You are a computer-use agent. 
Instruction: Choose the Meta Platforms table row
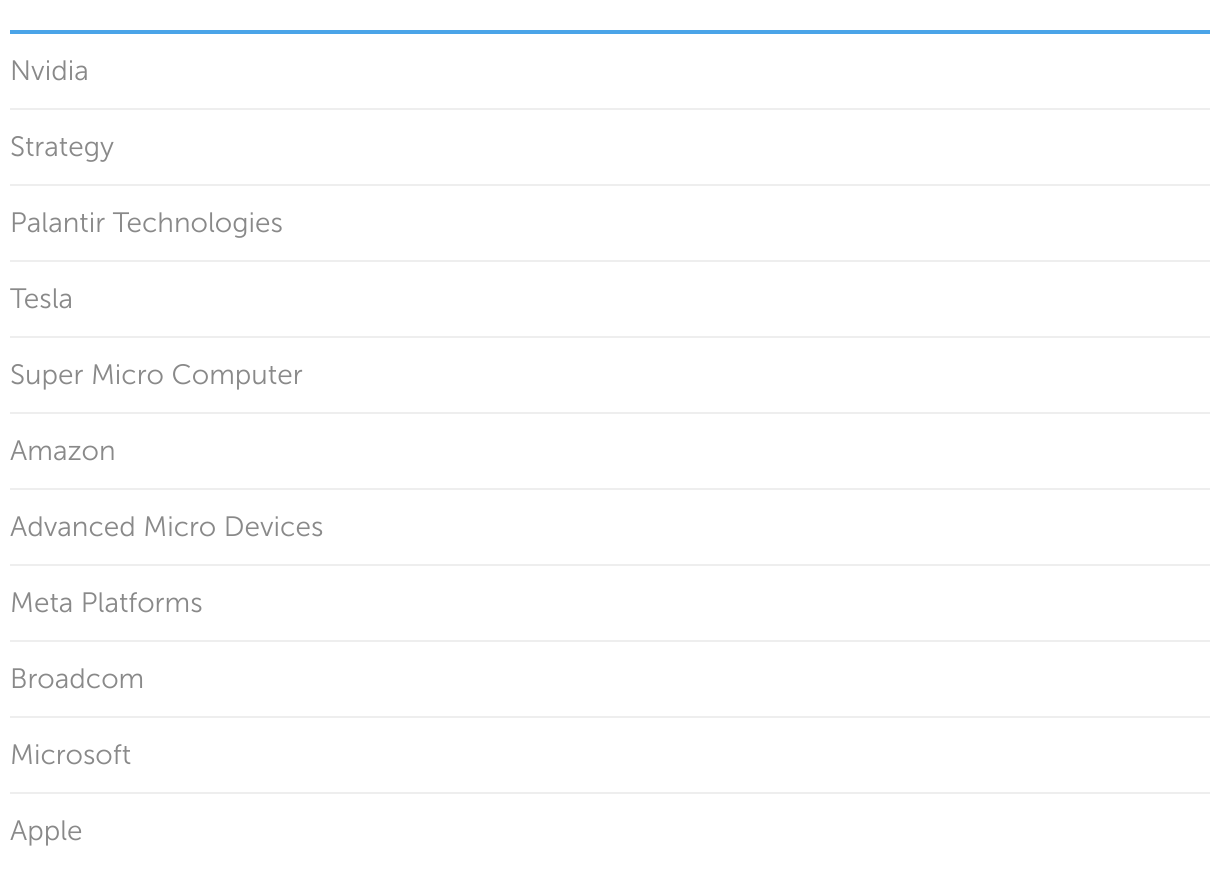(x=610, y=603)
